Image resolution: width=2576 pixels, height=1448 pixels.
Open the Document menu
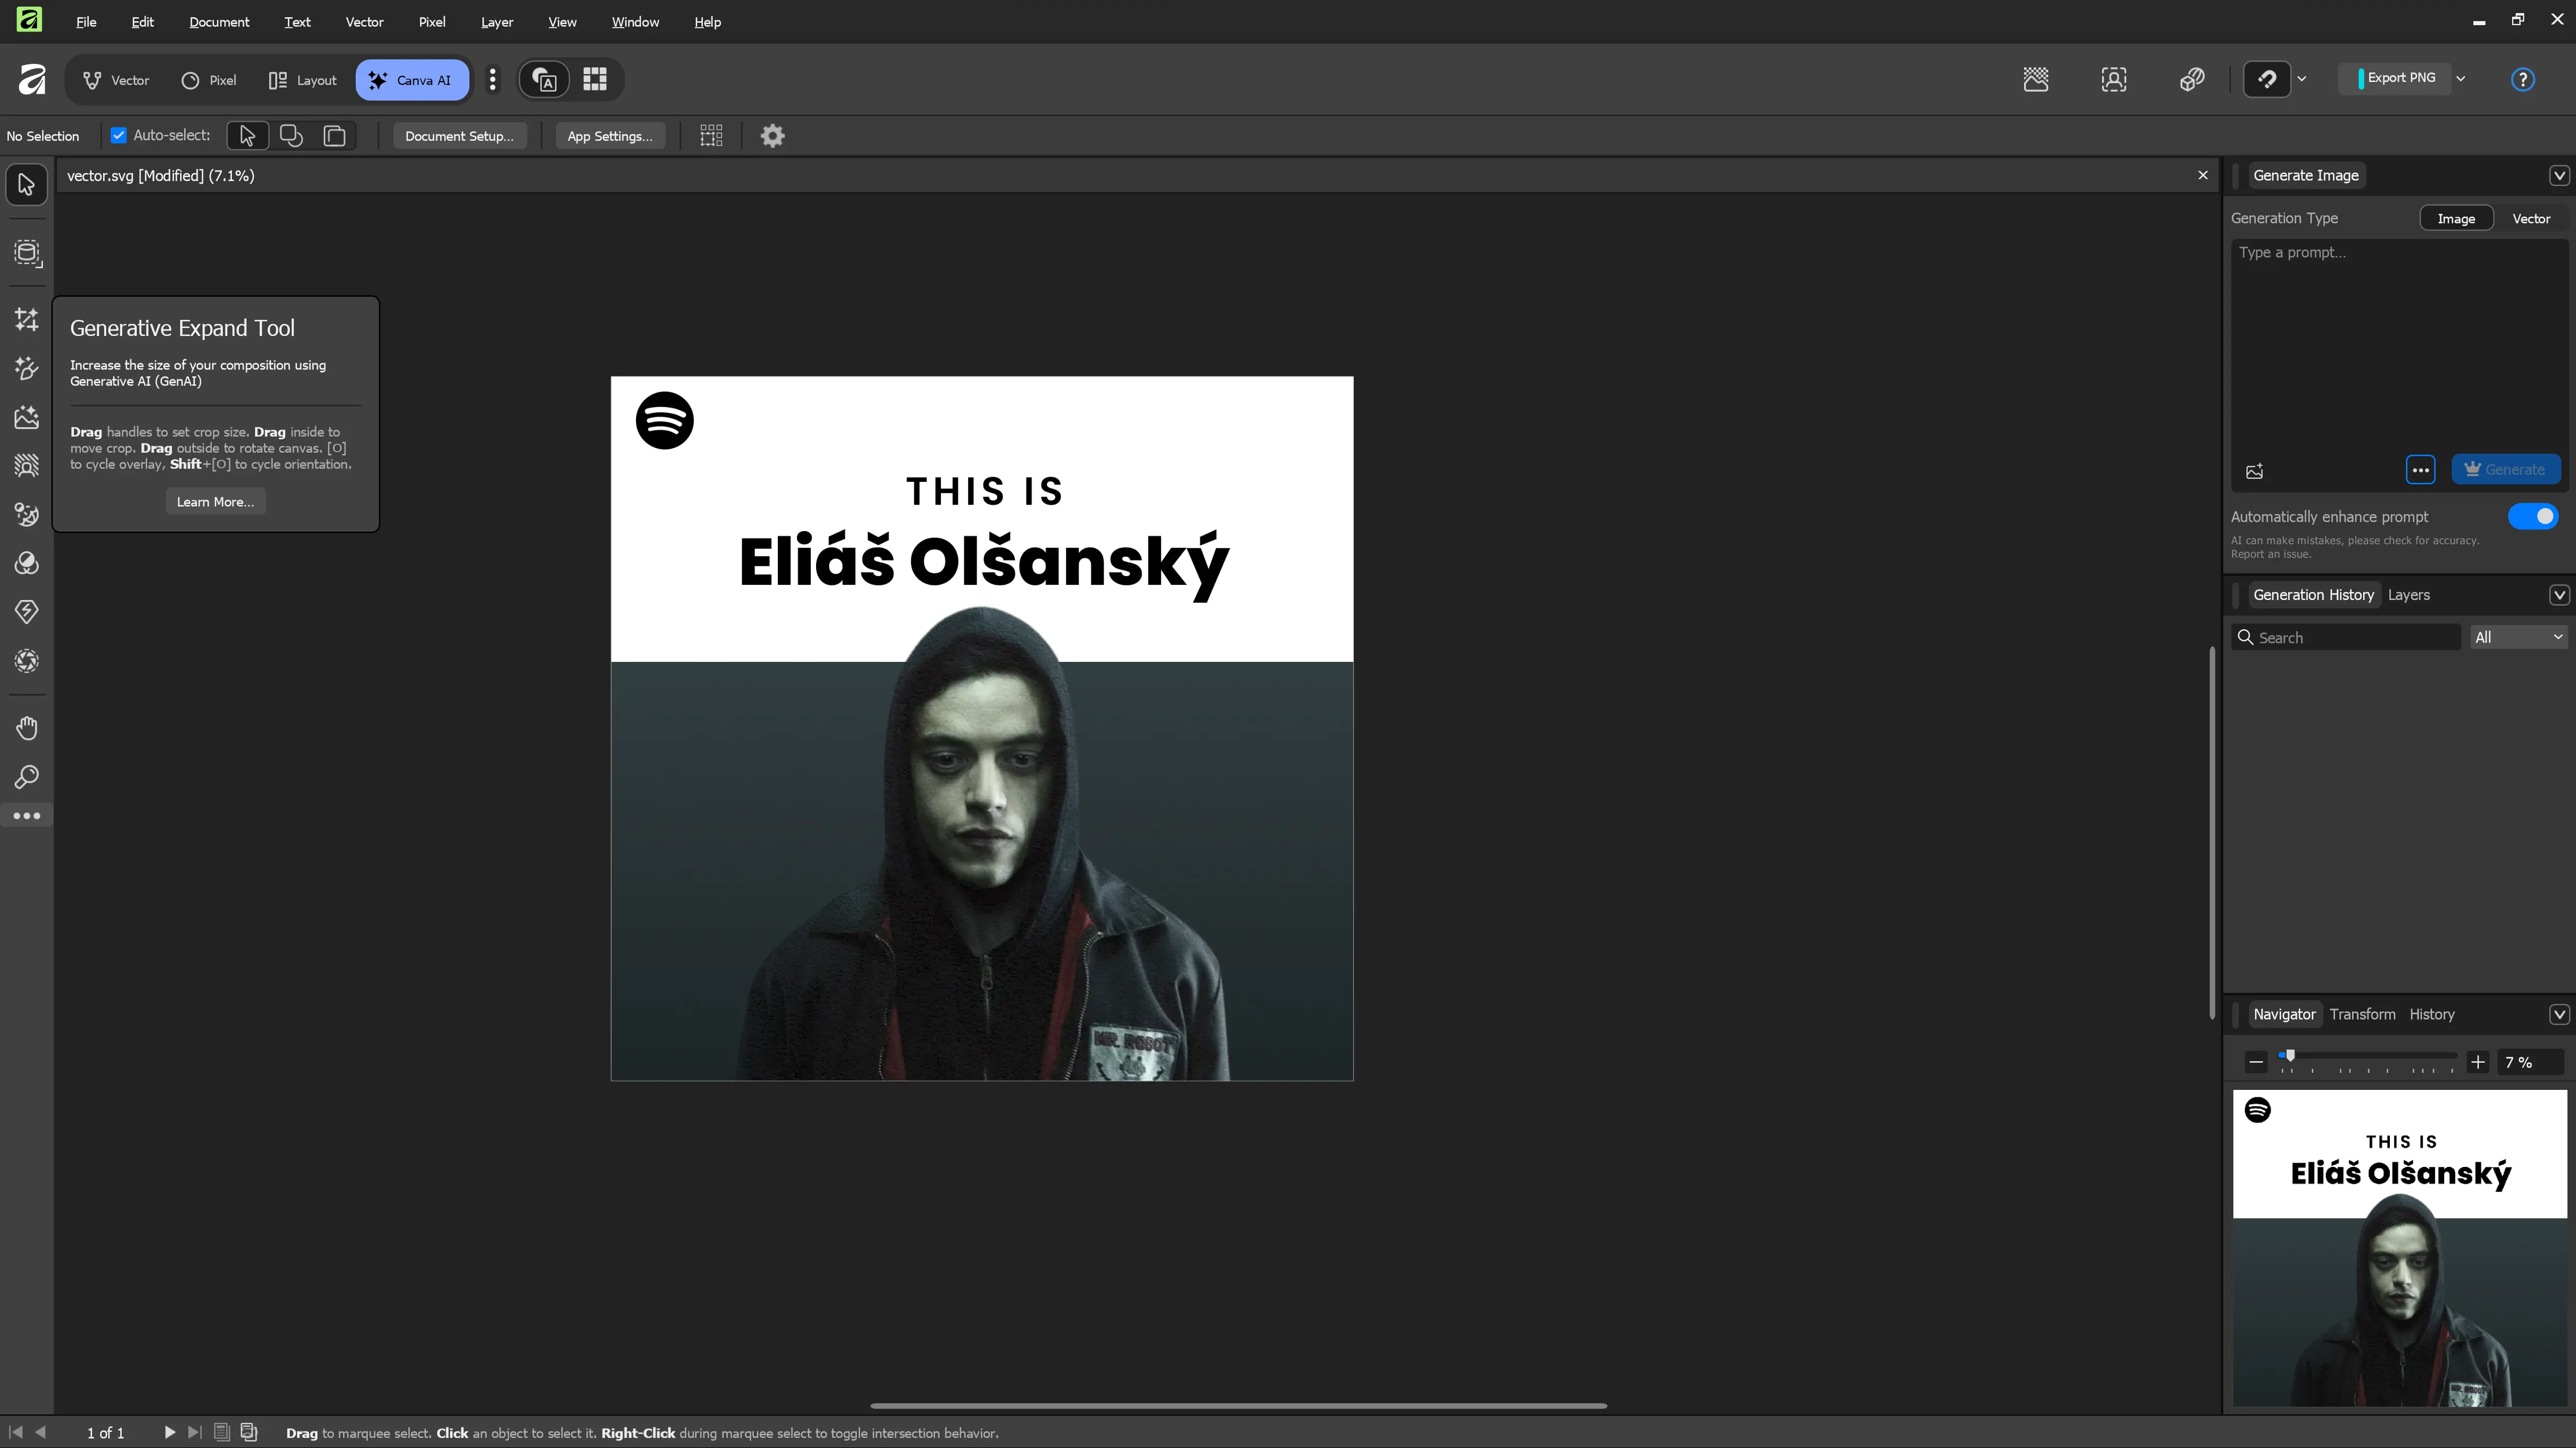point(219,22)
